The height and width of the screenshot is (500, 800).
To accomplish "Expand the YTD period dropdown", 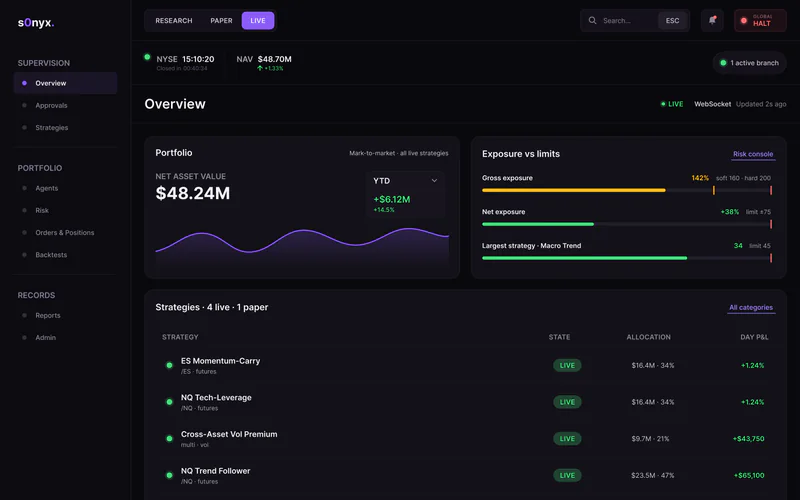I will coord(406,181).
